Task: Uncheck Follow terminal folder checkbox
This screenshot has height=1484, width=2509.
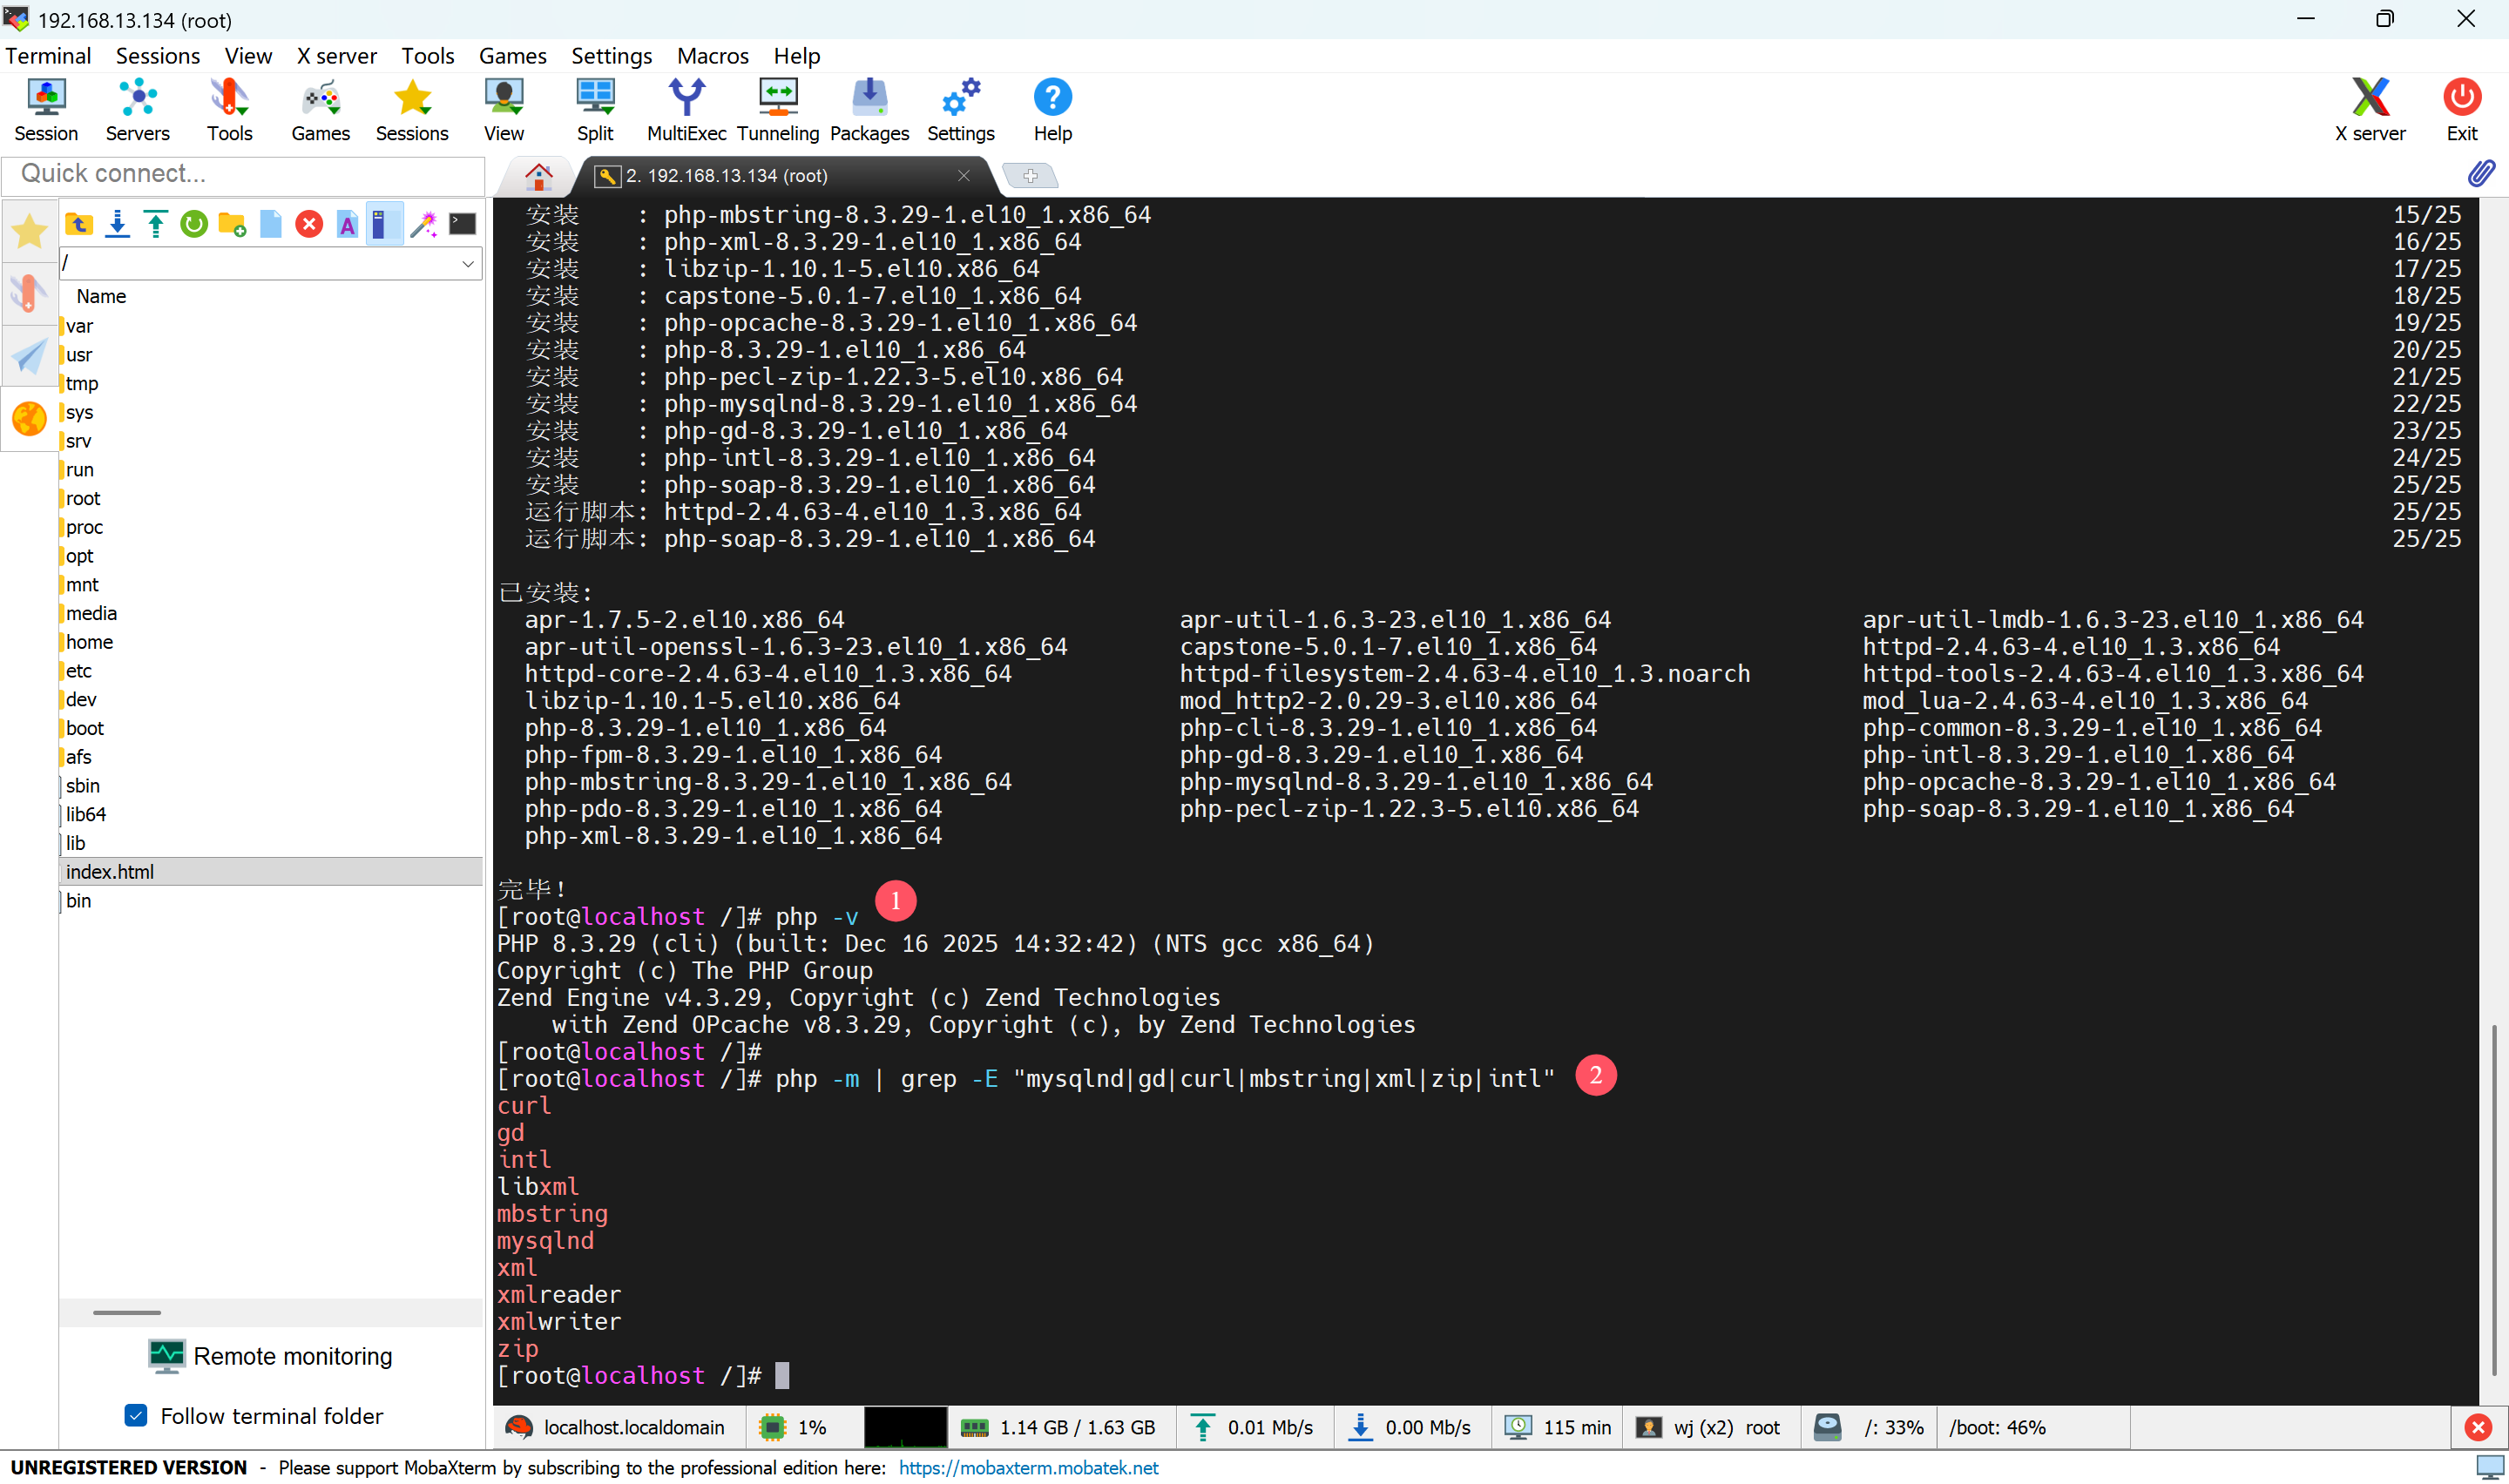Action: [136, 1415]
